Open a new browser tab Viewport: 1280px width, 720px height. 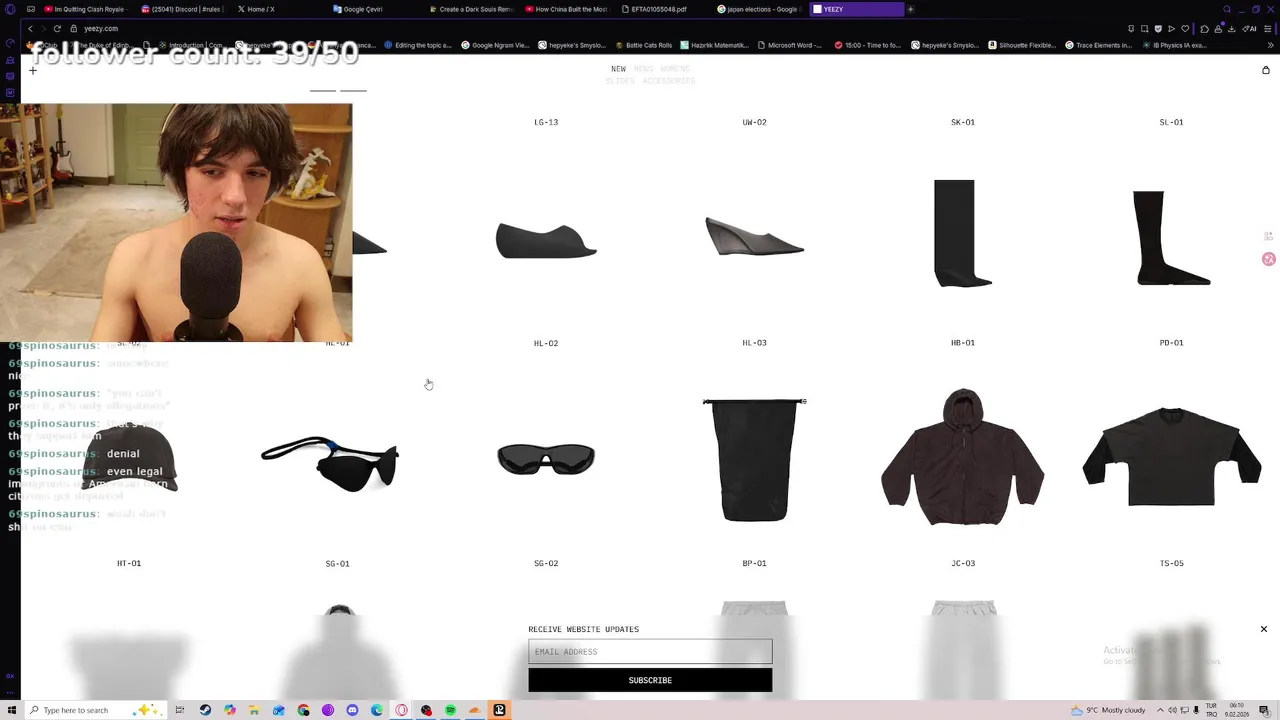tap(910, 9)
